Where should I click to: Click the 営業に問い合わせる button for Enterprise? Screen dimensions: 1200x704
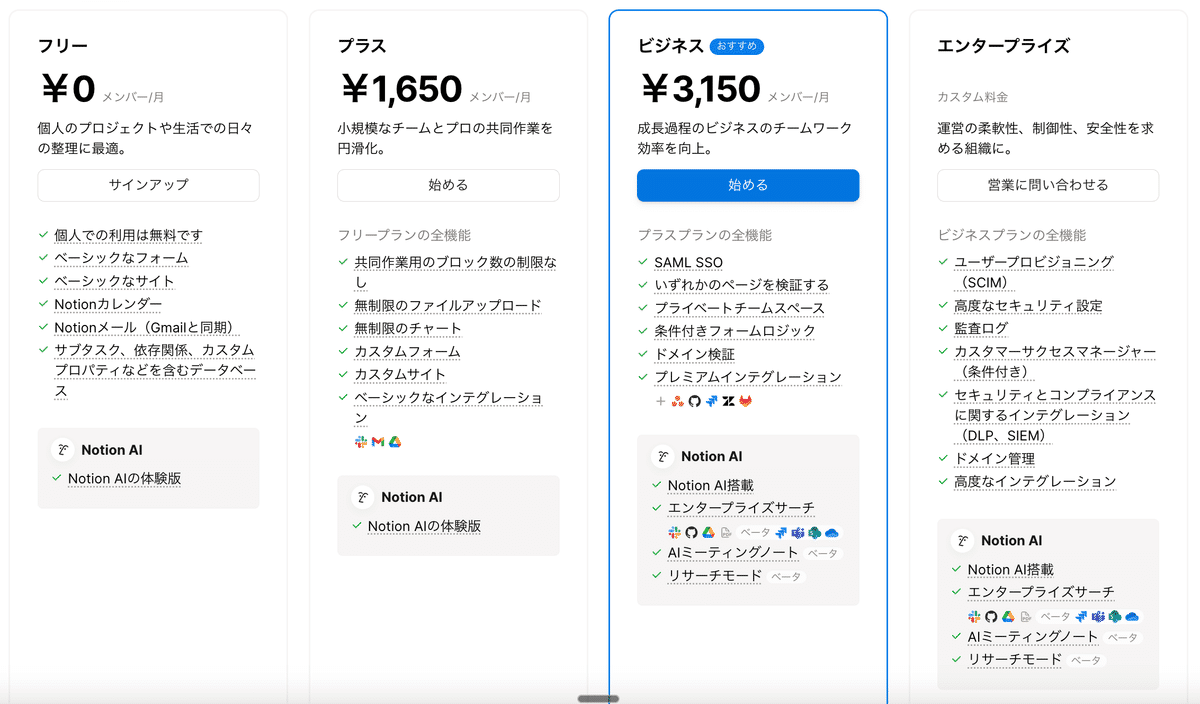click(x=1047, y=185)
